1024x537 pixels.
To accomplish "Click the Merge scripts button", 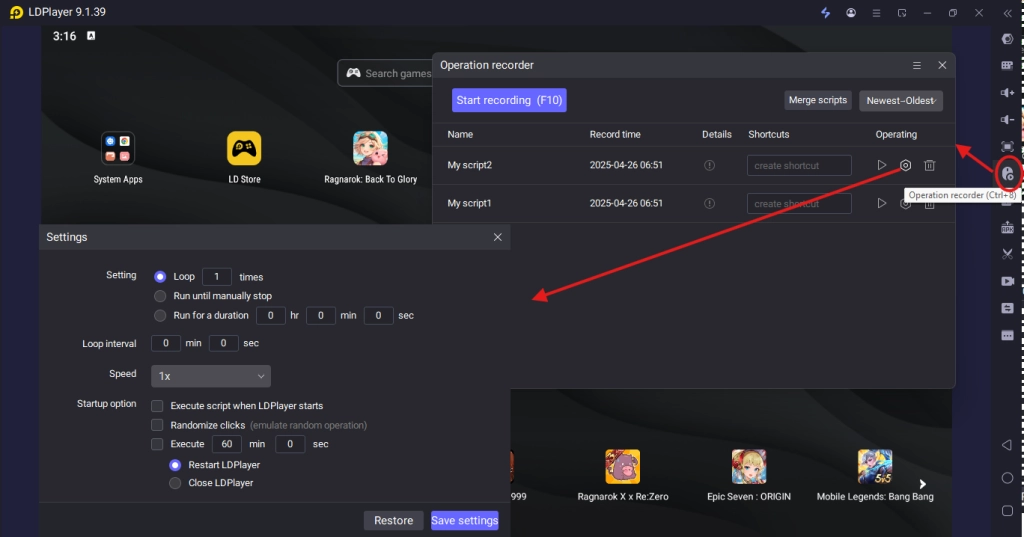I will [818, 100].
